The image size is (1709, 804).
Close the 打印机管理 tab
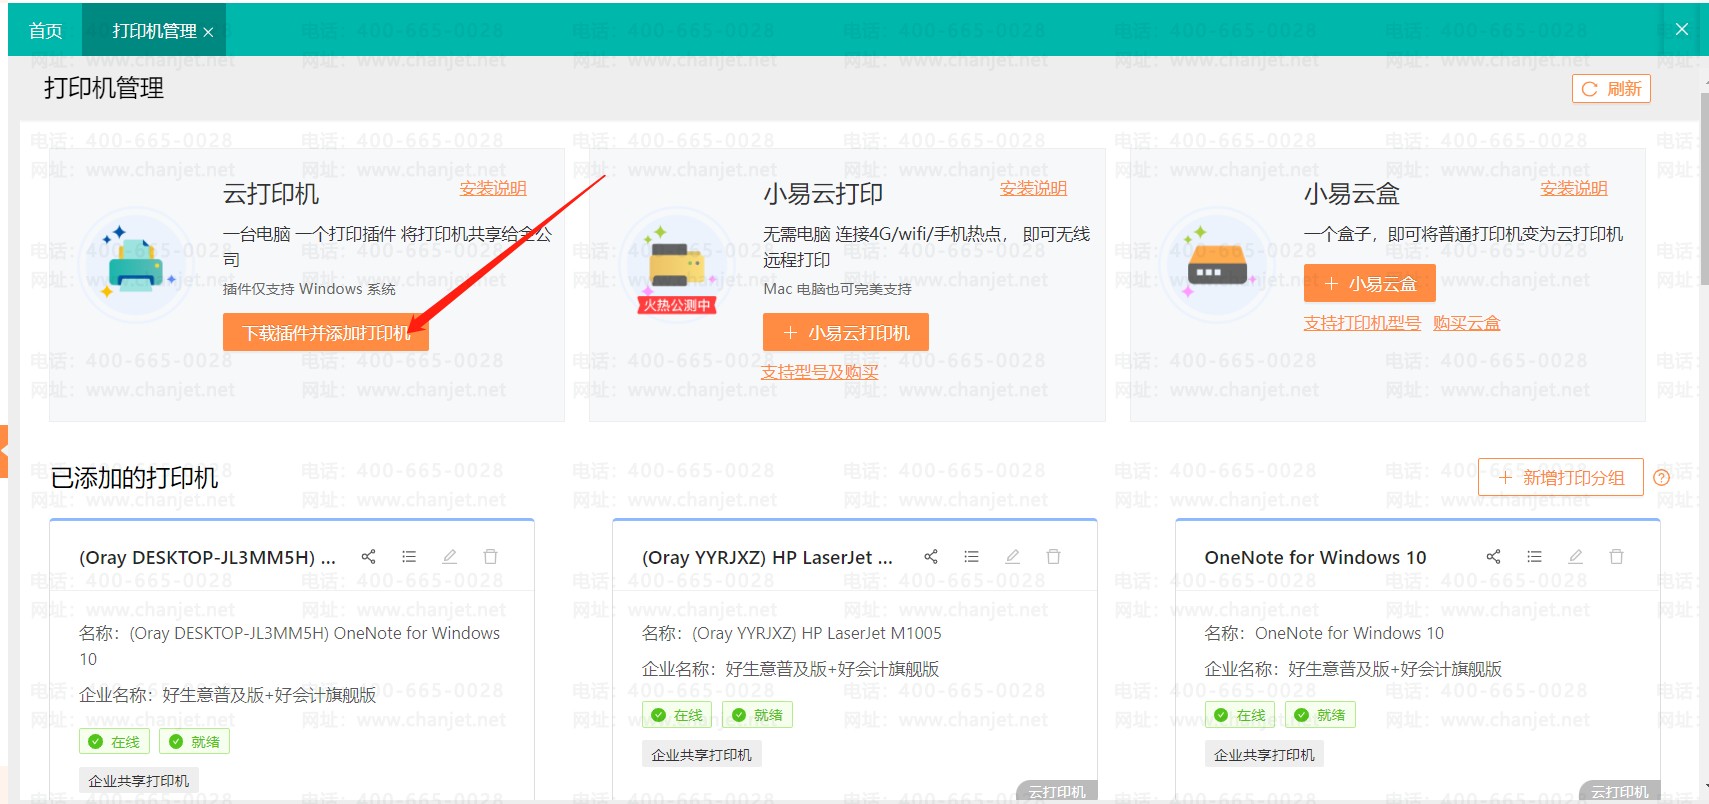point(208,32)
